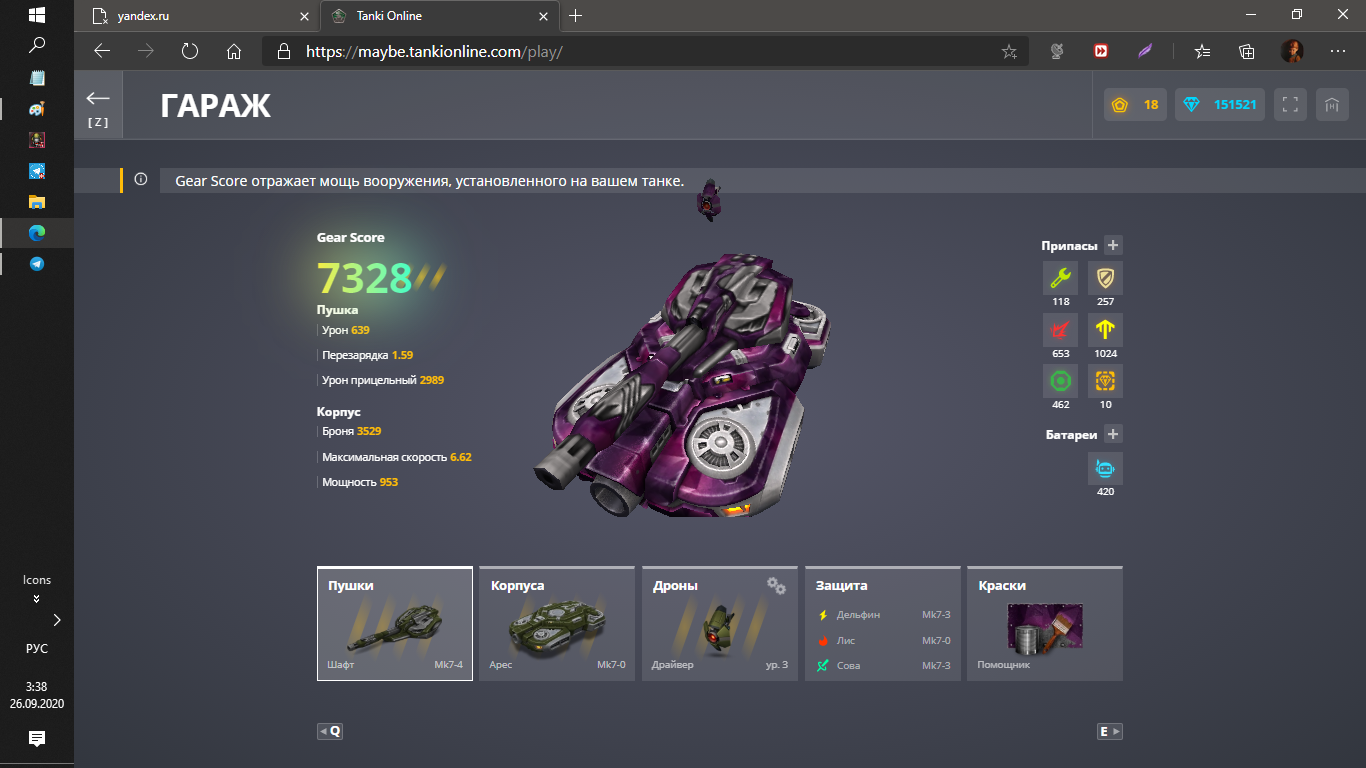This screenshot has height=768, width=1366.
Task: Go to previous section with Q arrow
Action: pyautogui.click(x=330, y=731)
